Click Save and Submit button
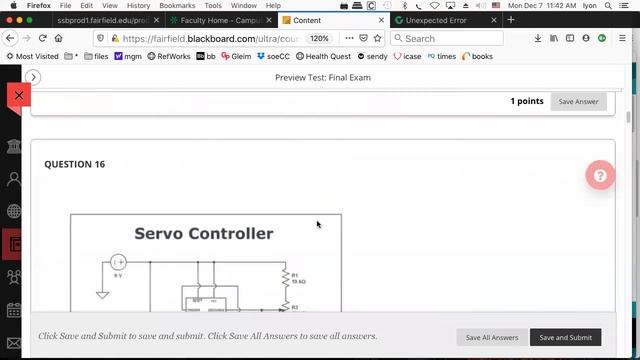Image resolution: width=640 pixels, height=360 pixels. click(565, 338)
